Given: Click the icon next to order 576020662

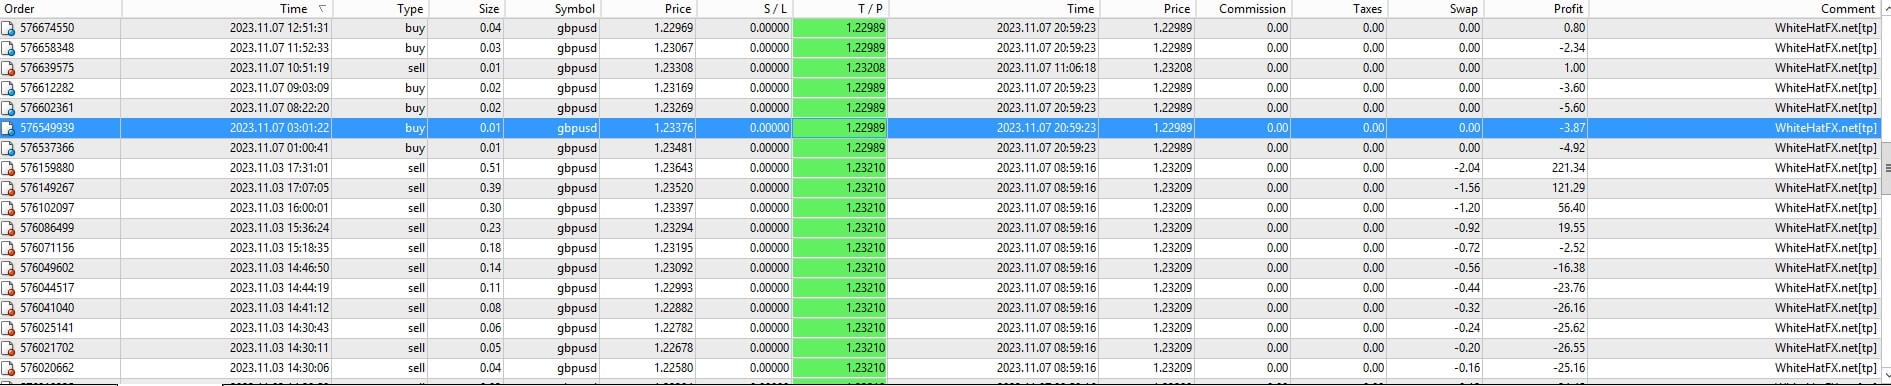Looking at the screenshot, I should [9, 368].
